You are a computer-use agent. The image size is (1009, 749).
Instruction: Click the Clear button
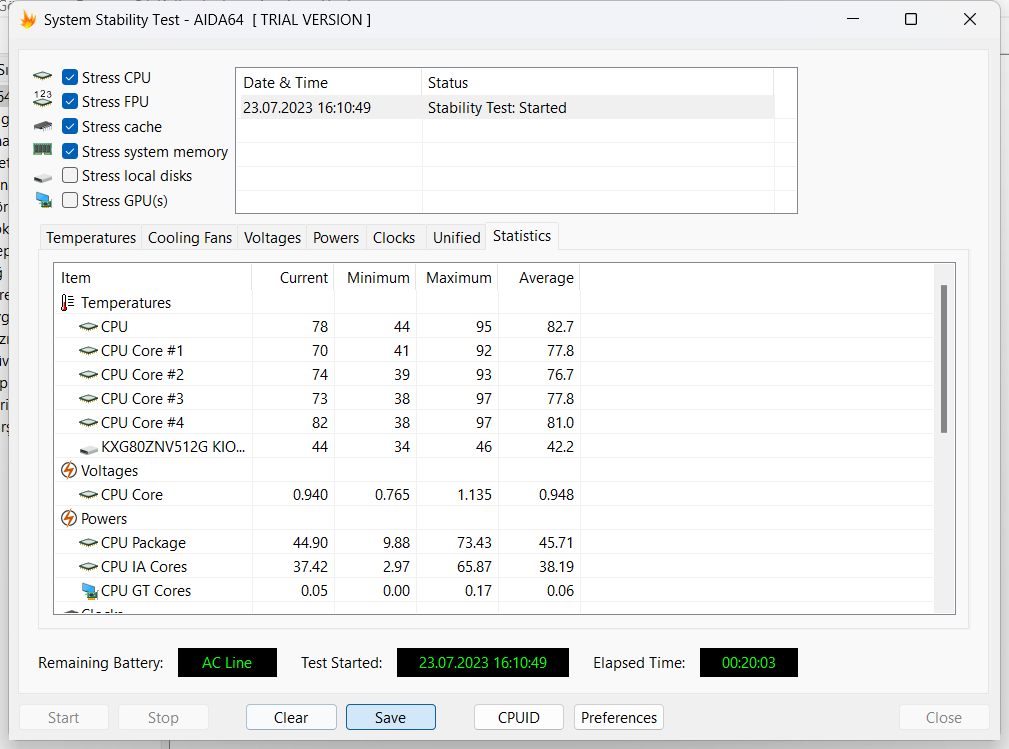click(x=291, y=717)
